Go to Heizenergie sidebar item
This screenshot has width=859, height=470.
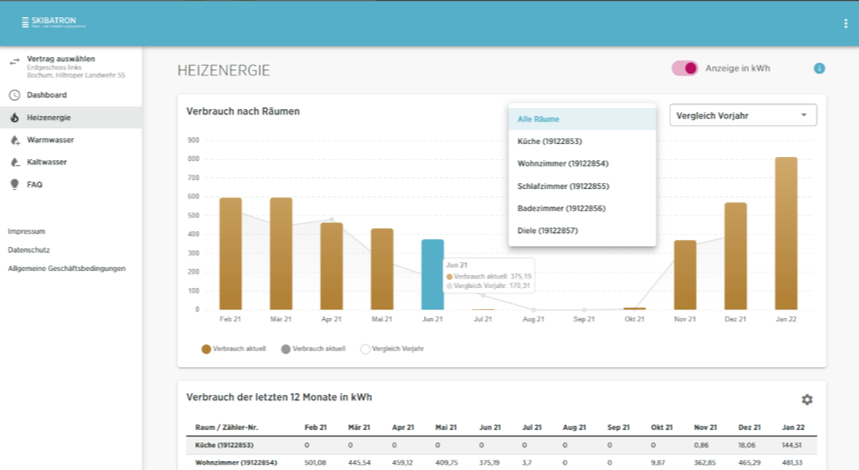coord(48,118)
